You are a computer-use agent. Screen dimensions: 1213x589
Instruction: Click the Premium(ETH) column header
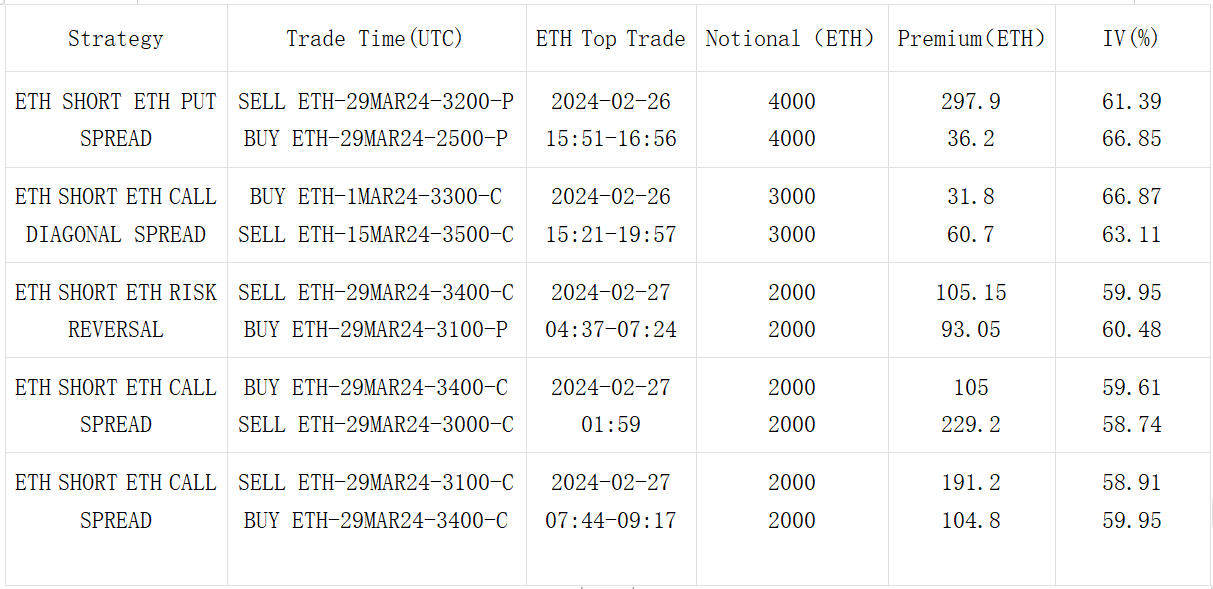pyautogui.click(x=971, y=39)
